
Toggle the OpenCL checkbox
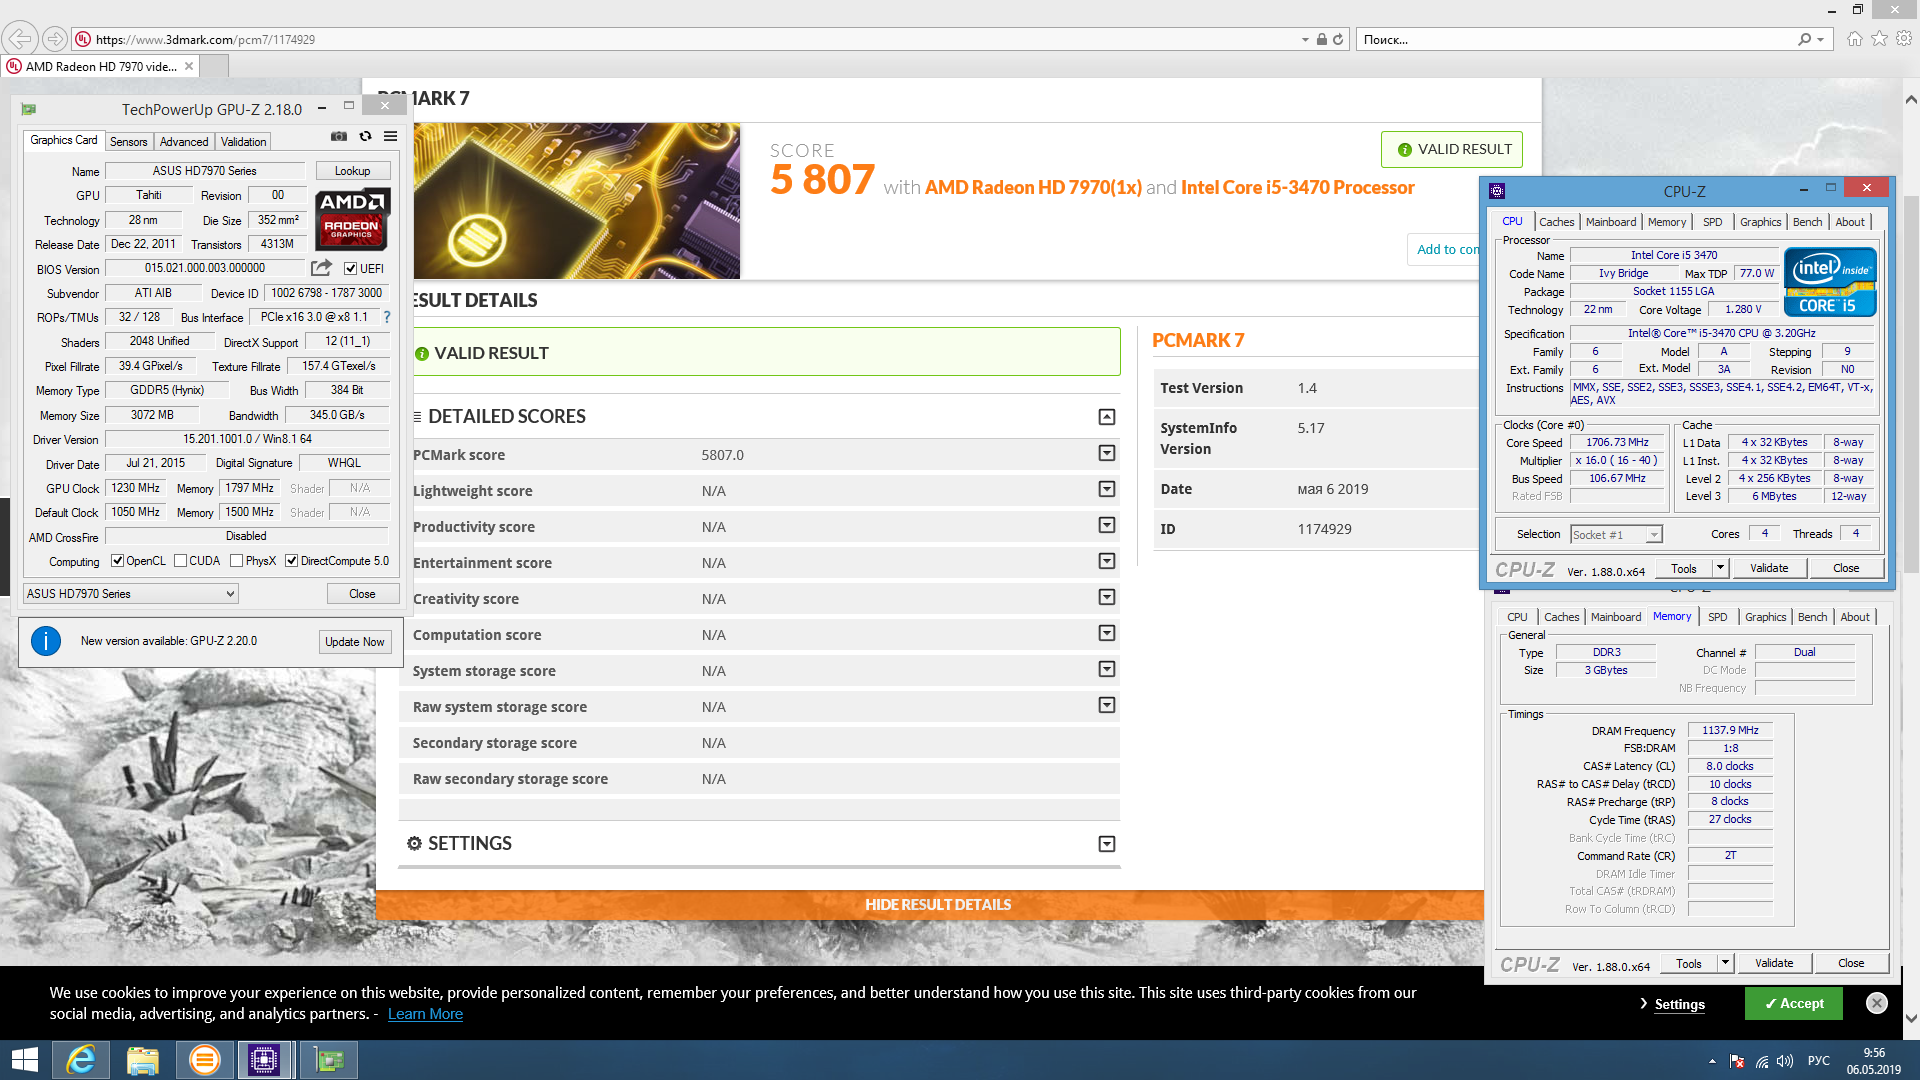[x=117, y=561]
